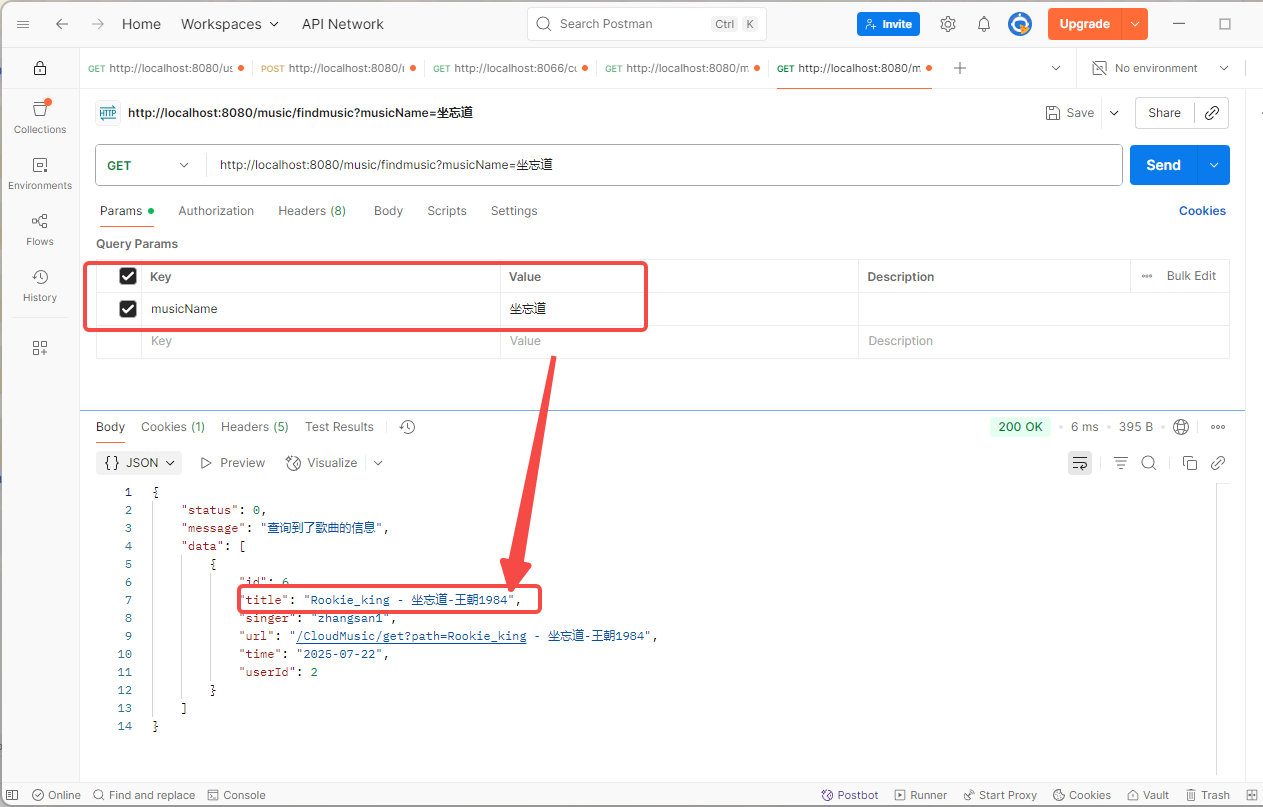Viewport: 1263px width, 807px height.
Task: Click the Share button
Action: 1164,113
